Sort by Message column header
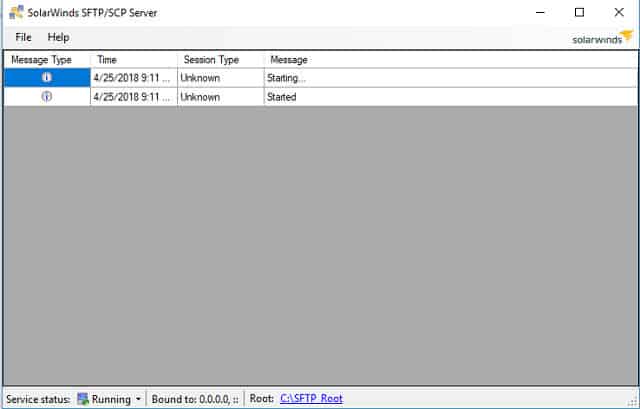Viewport: 640px width, 409px height. tap(451, 60)
